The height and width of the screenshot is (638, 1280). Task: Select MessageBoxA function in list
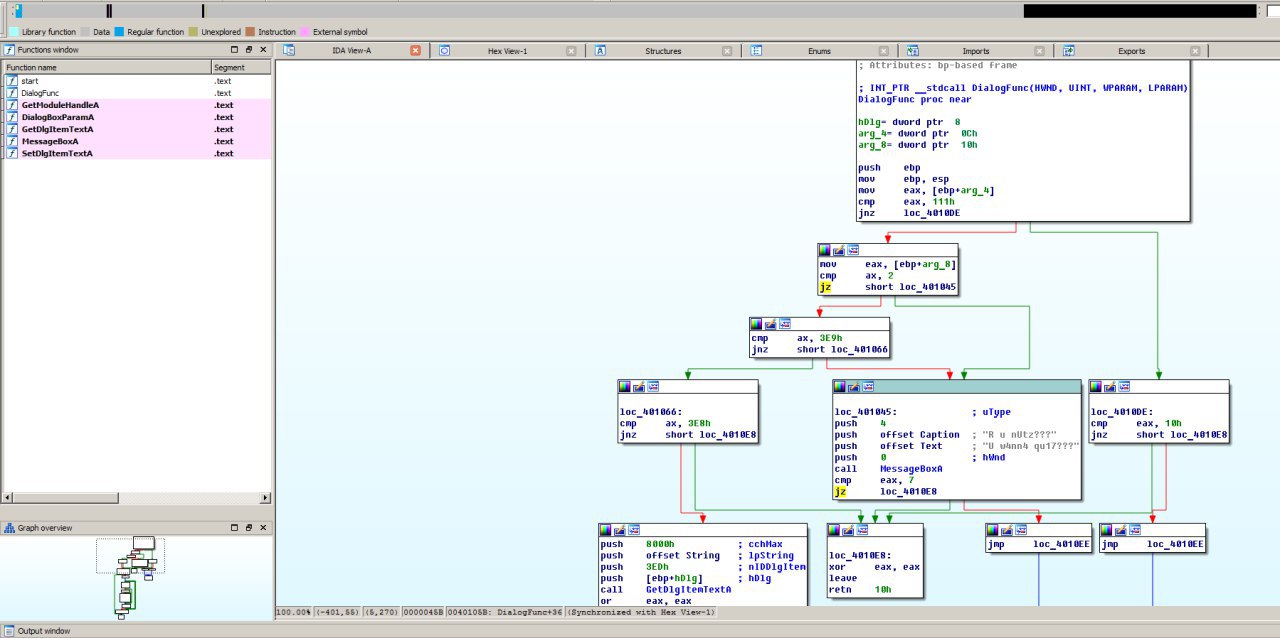pos(50,141)
